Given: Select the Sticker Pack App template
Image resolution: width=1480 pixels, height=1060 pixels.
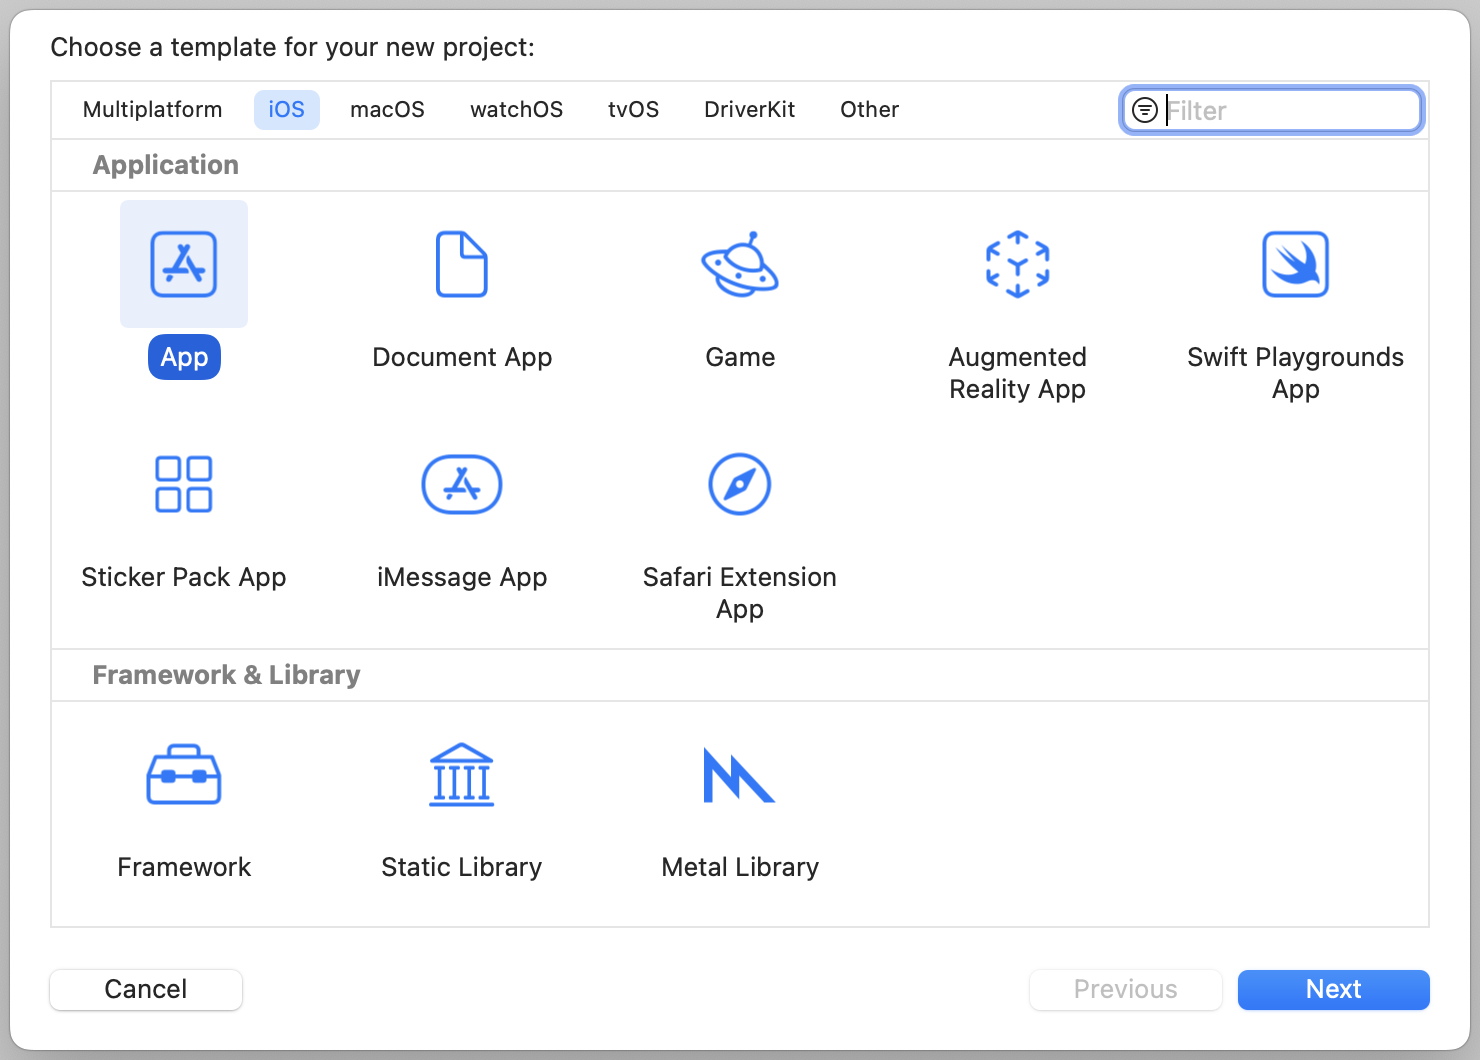Looking at the screenshot, I should point(184,484).
